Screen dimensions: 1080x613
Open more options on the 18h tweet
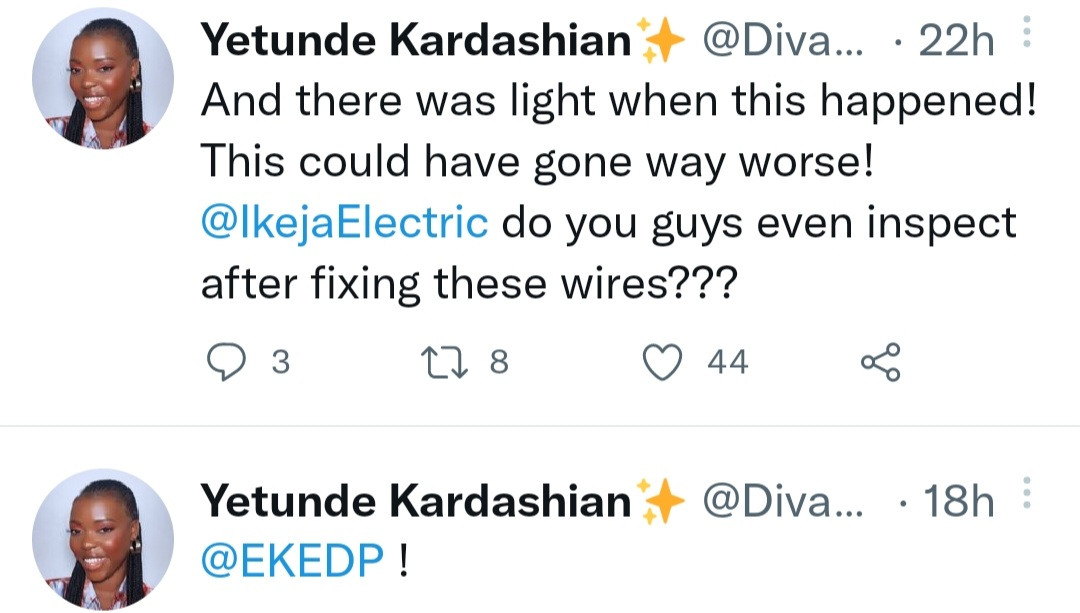point(1023,498)
